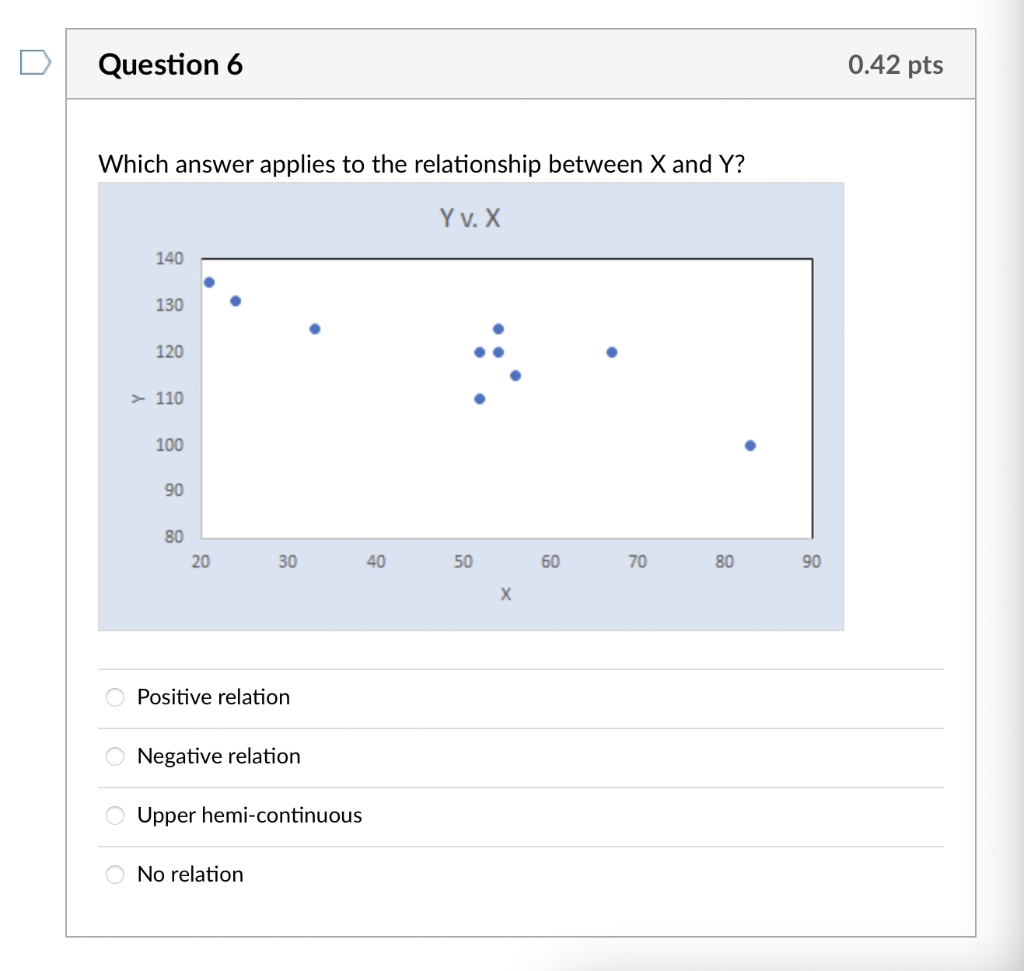Pick the Upper hemi-continuous option

(x=115, y=815)
